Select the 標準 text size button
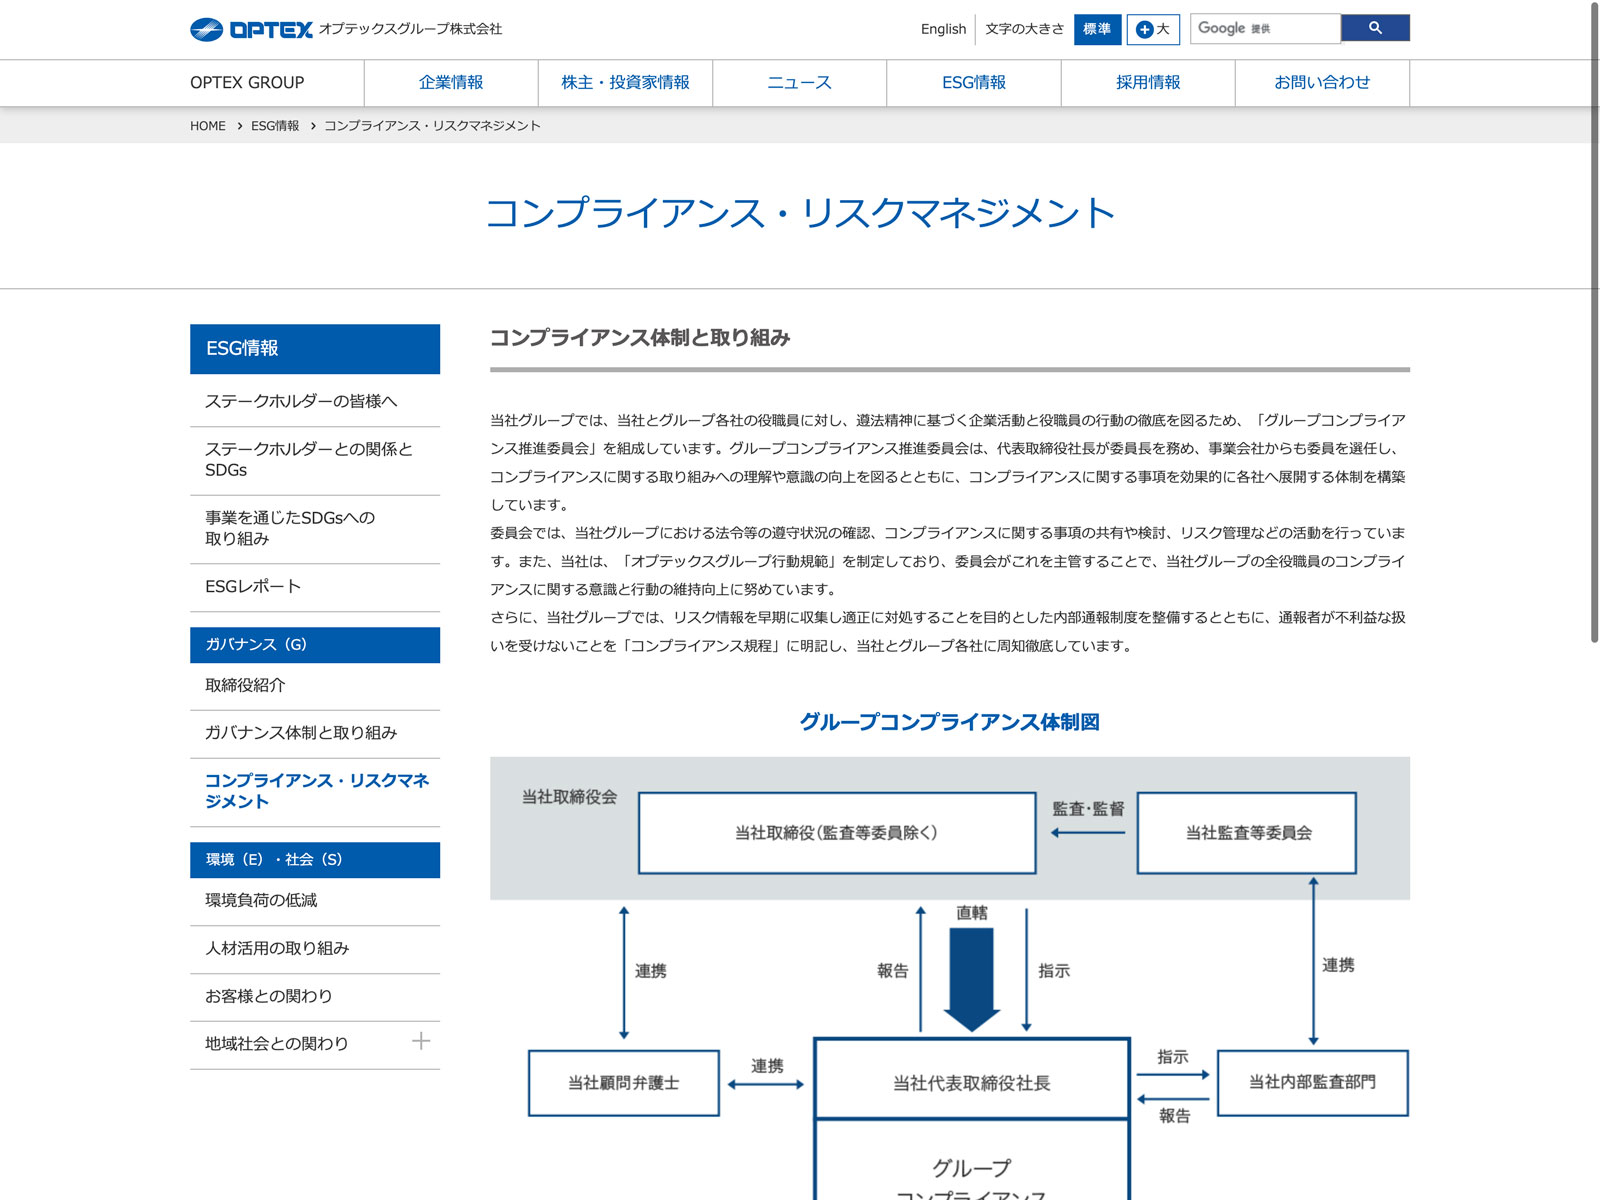Screen dimensions: 1600x1200 point(1097,29)
